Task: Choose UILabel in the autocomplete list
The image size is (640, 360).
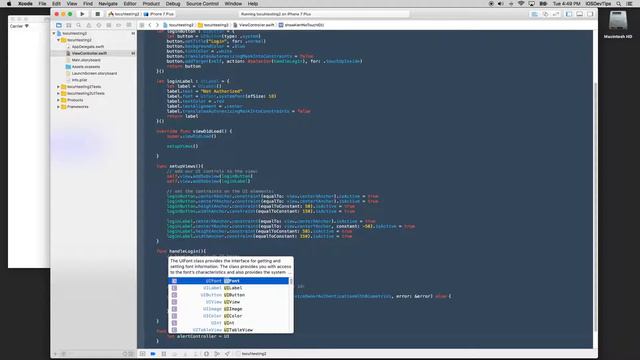Action: [229, 288]
